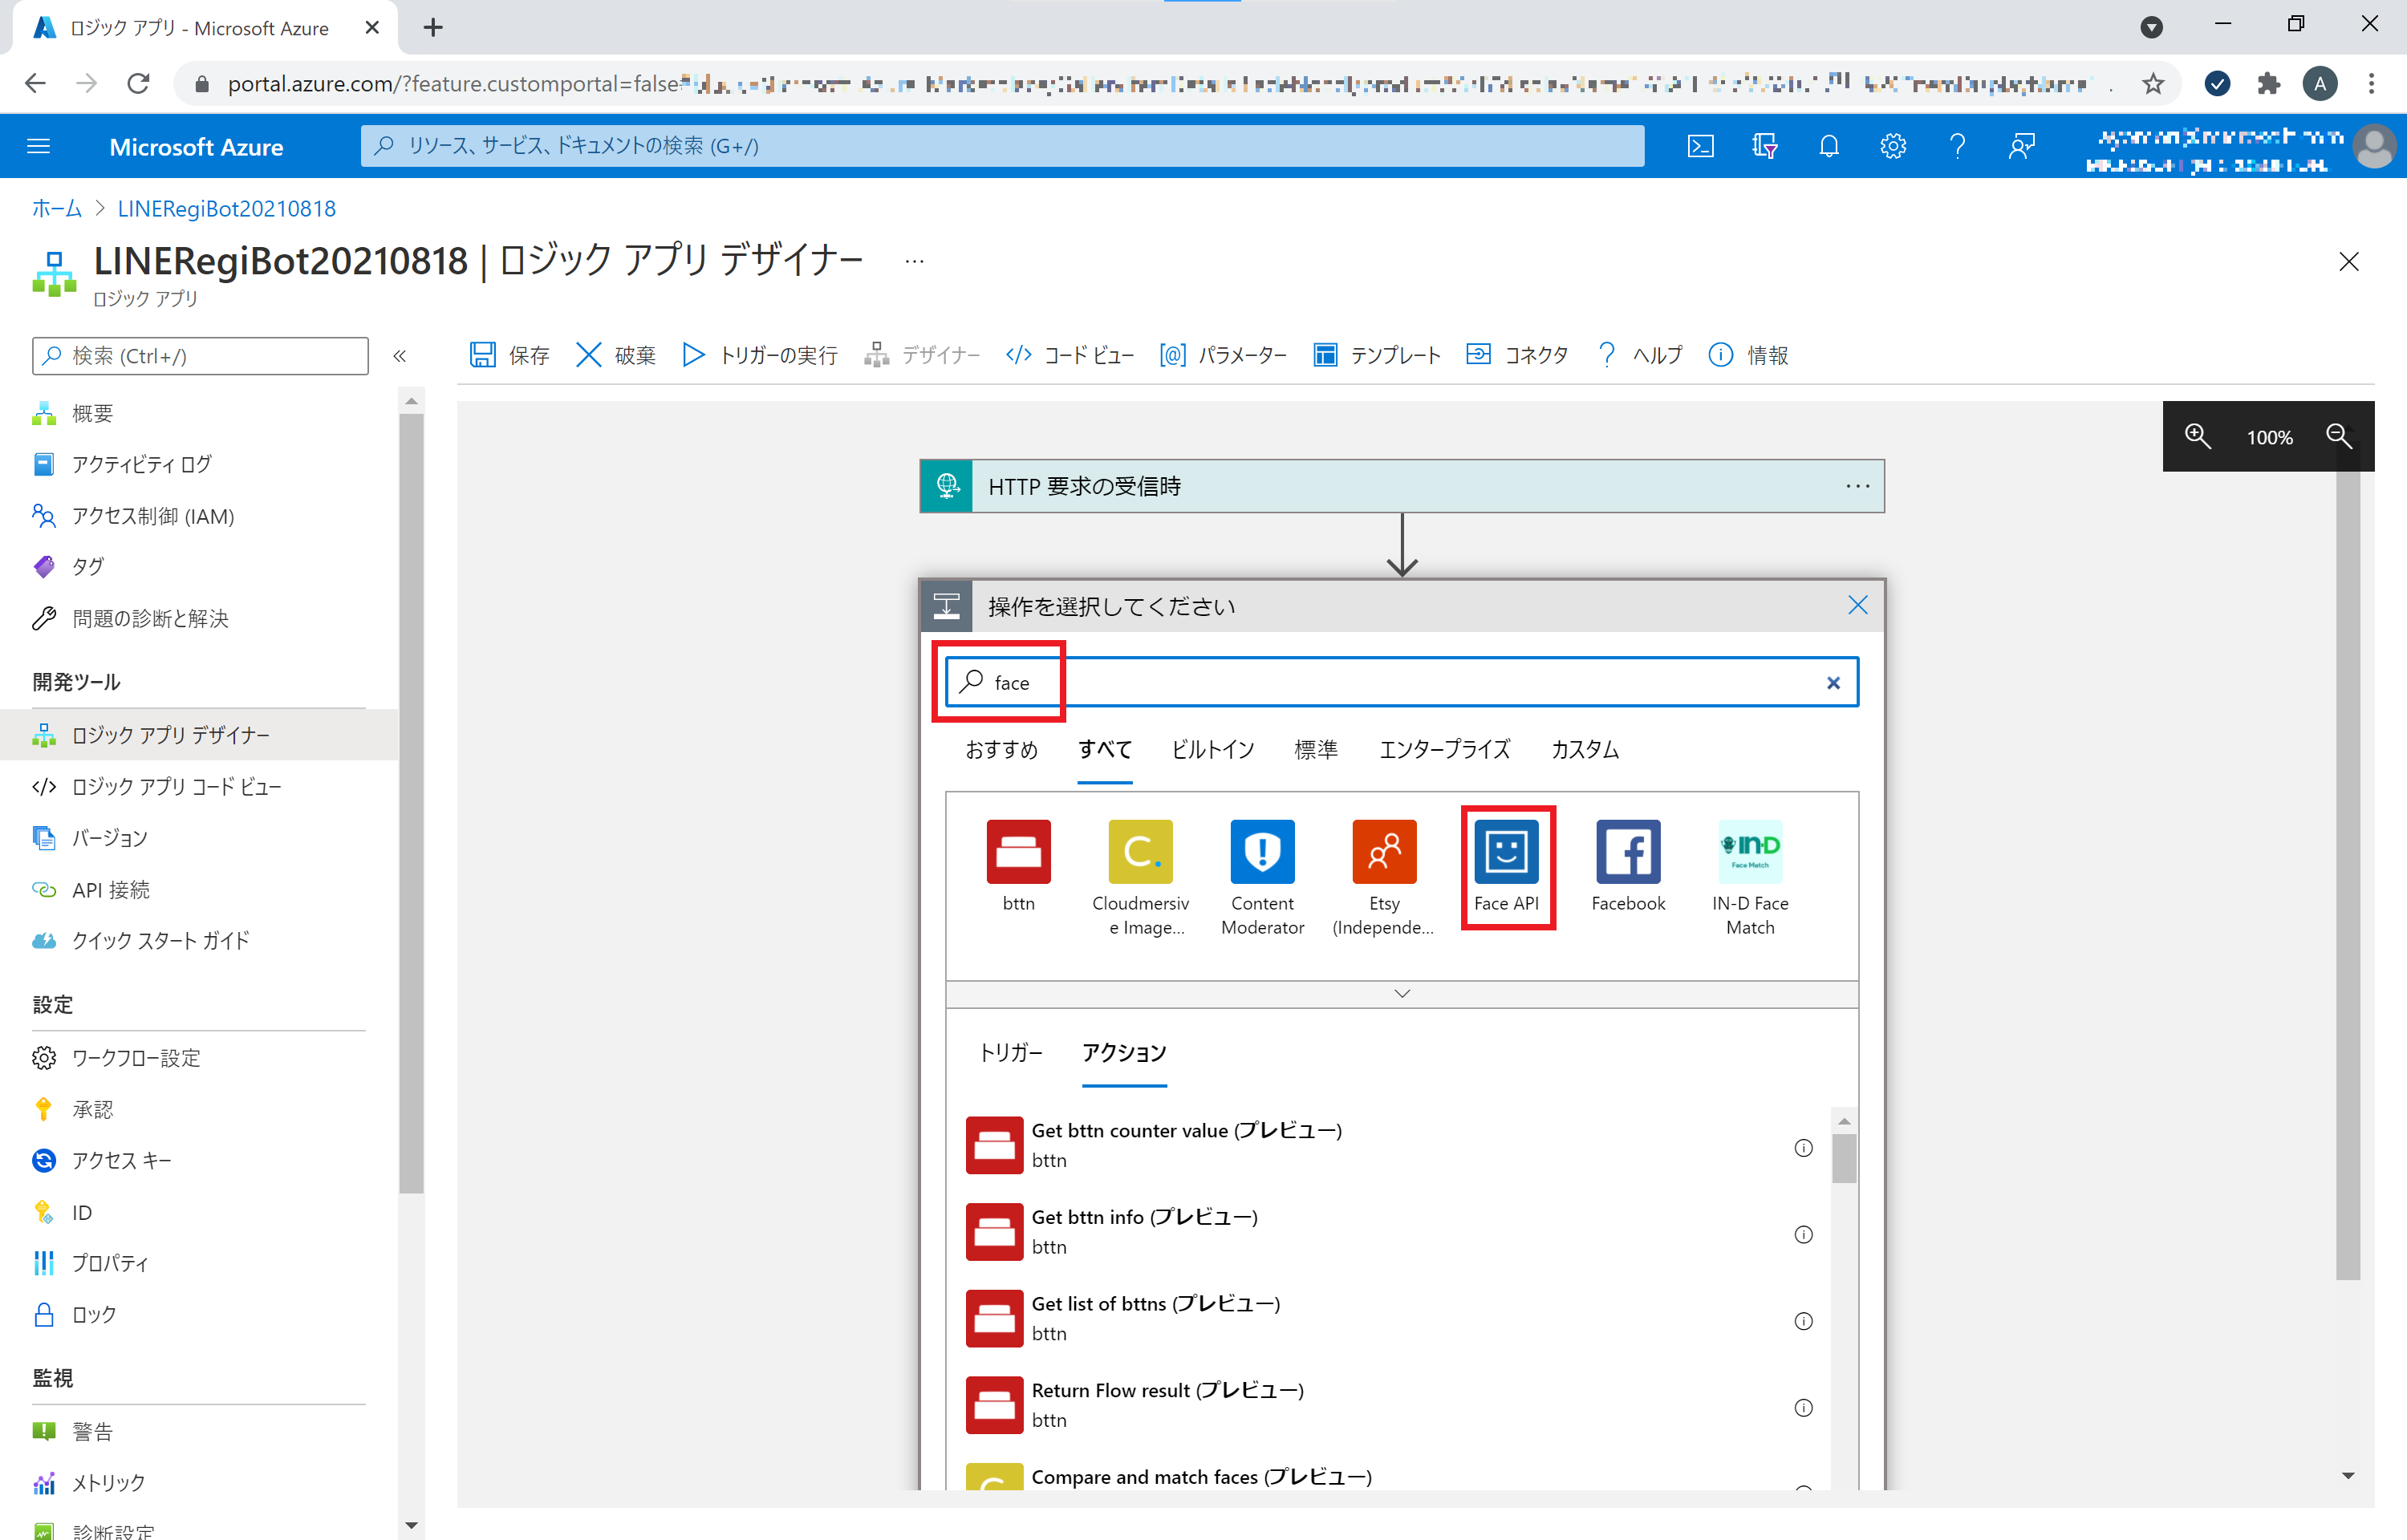This screenshot has height=1540, width=2407.
Task: Discard changes with the 破棄 icon
Action: pos(614,354)
